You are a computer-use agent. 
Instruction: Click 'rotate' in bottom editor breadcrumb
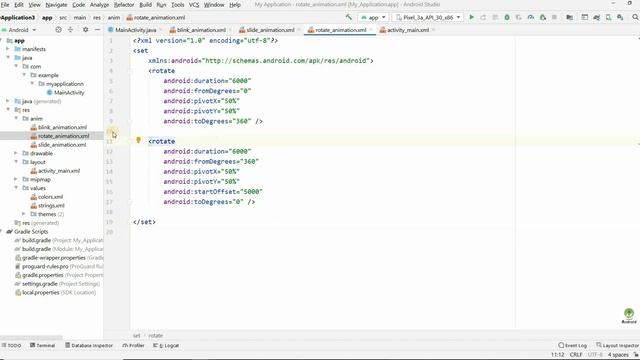(x=156, y=336)
